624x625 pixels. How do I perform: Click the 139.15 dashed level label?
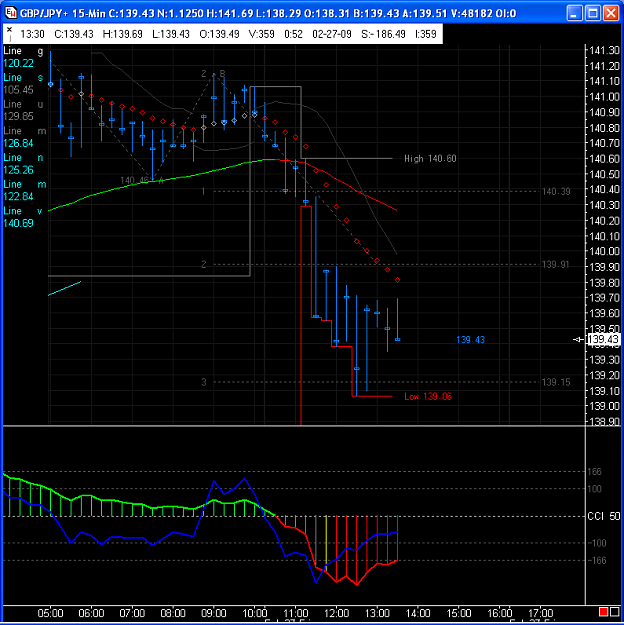click(x=556, y=382)
